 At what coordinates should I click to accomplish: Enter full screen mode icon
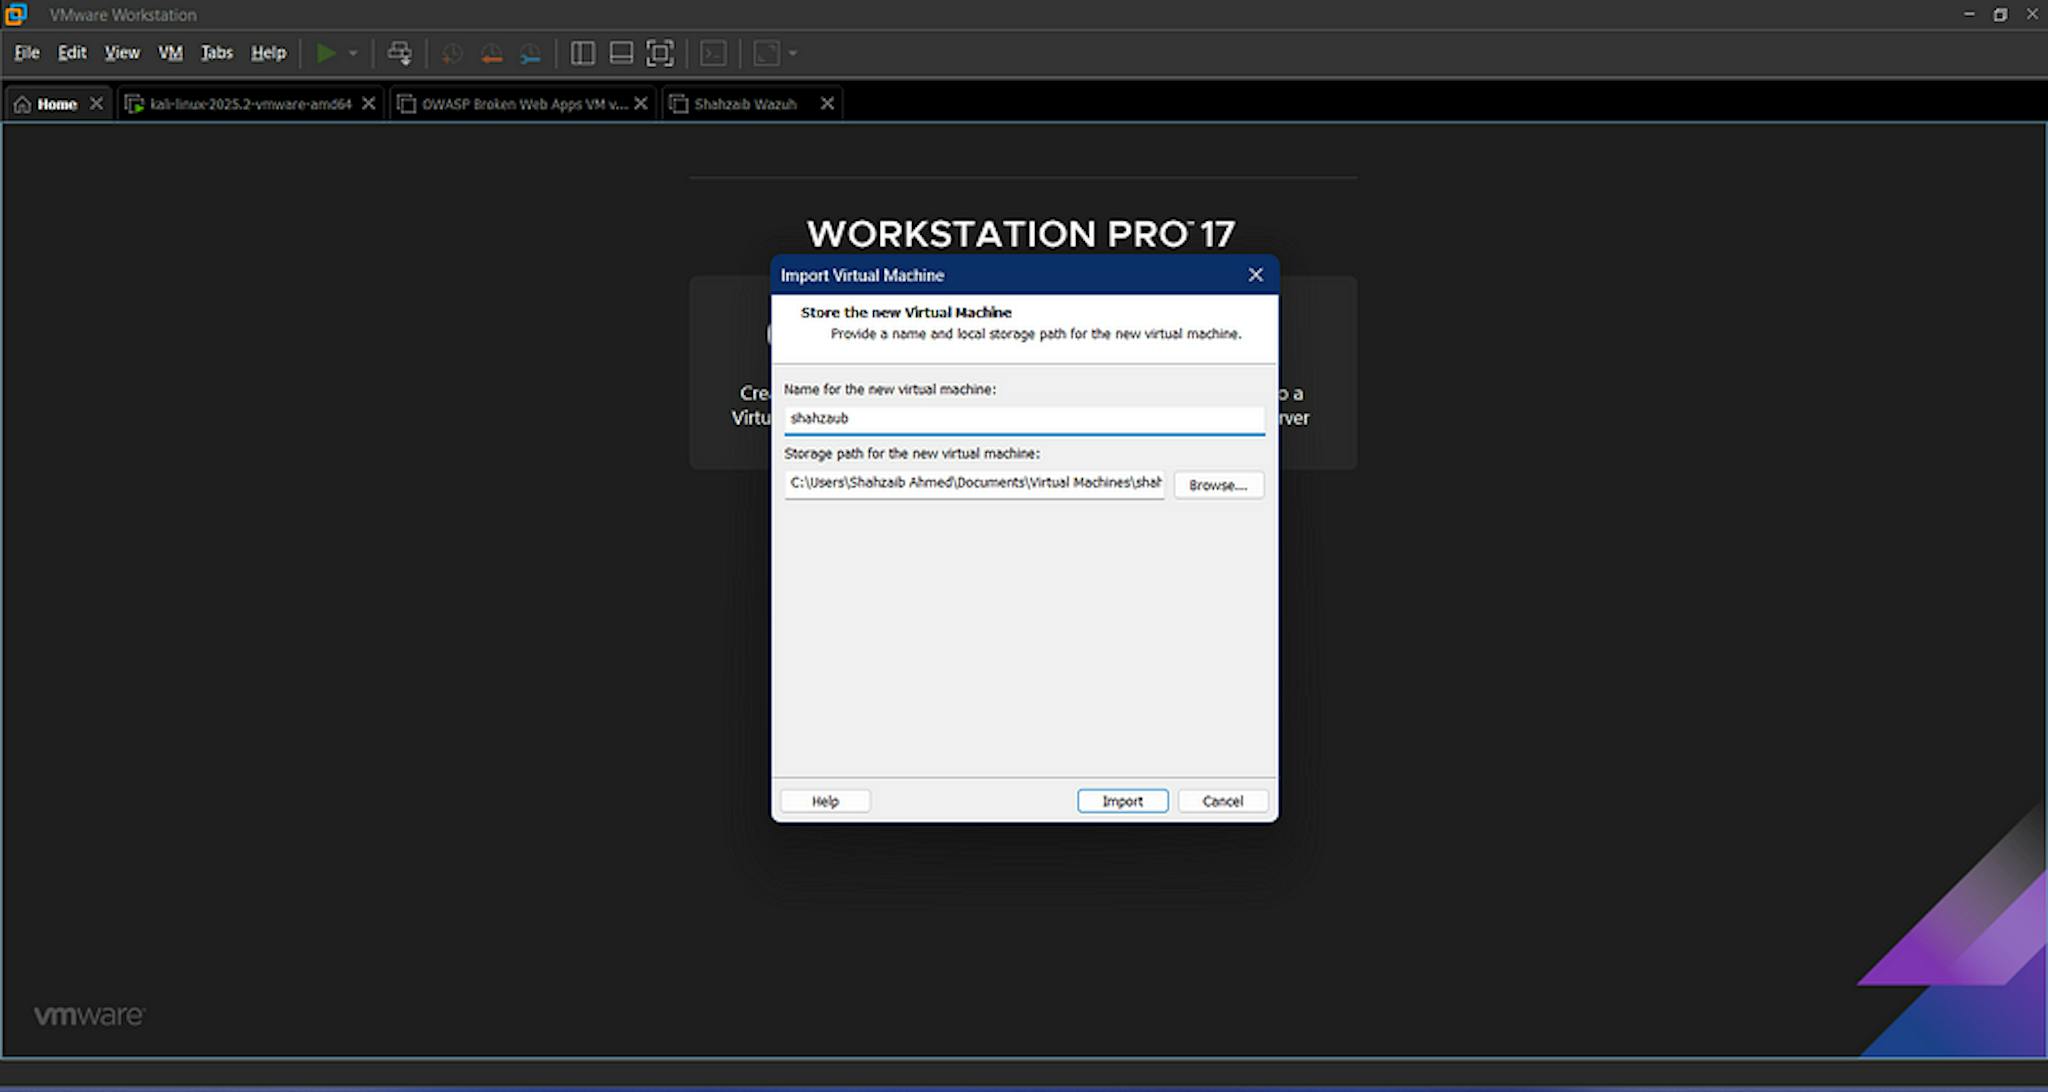point(660,53)
